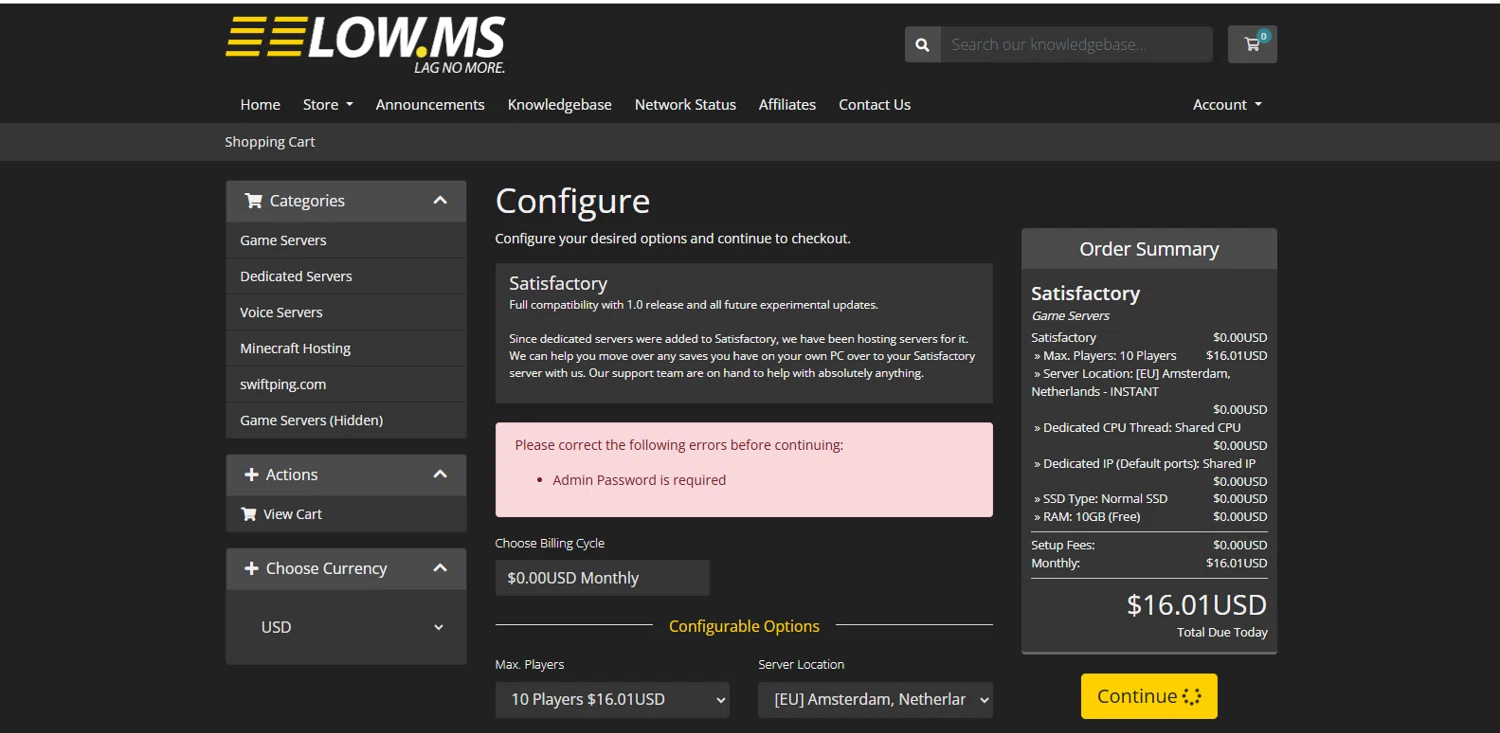Click the Max. Players: 10 Players summary line
The image size is (1500, 733).
1149,356
